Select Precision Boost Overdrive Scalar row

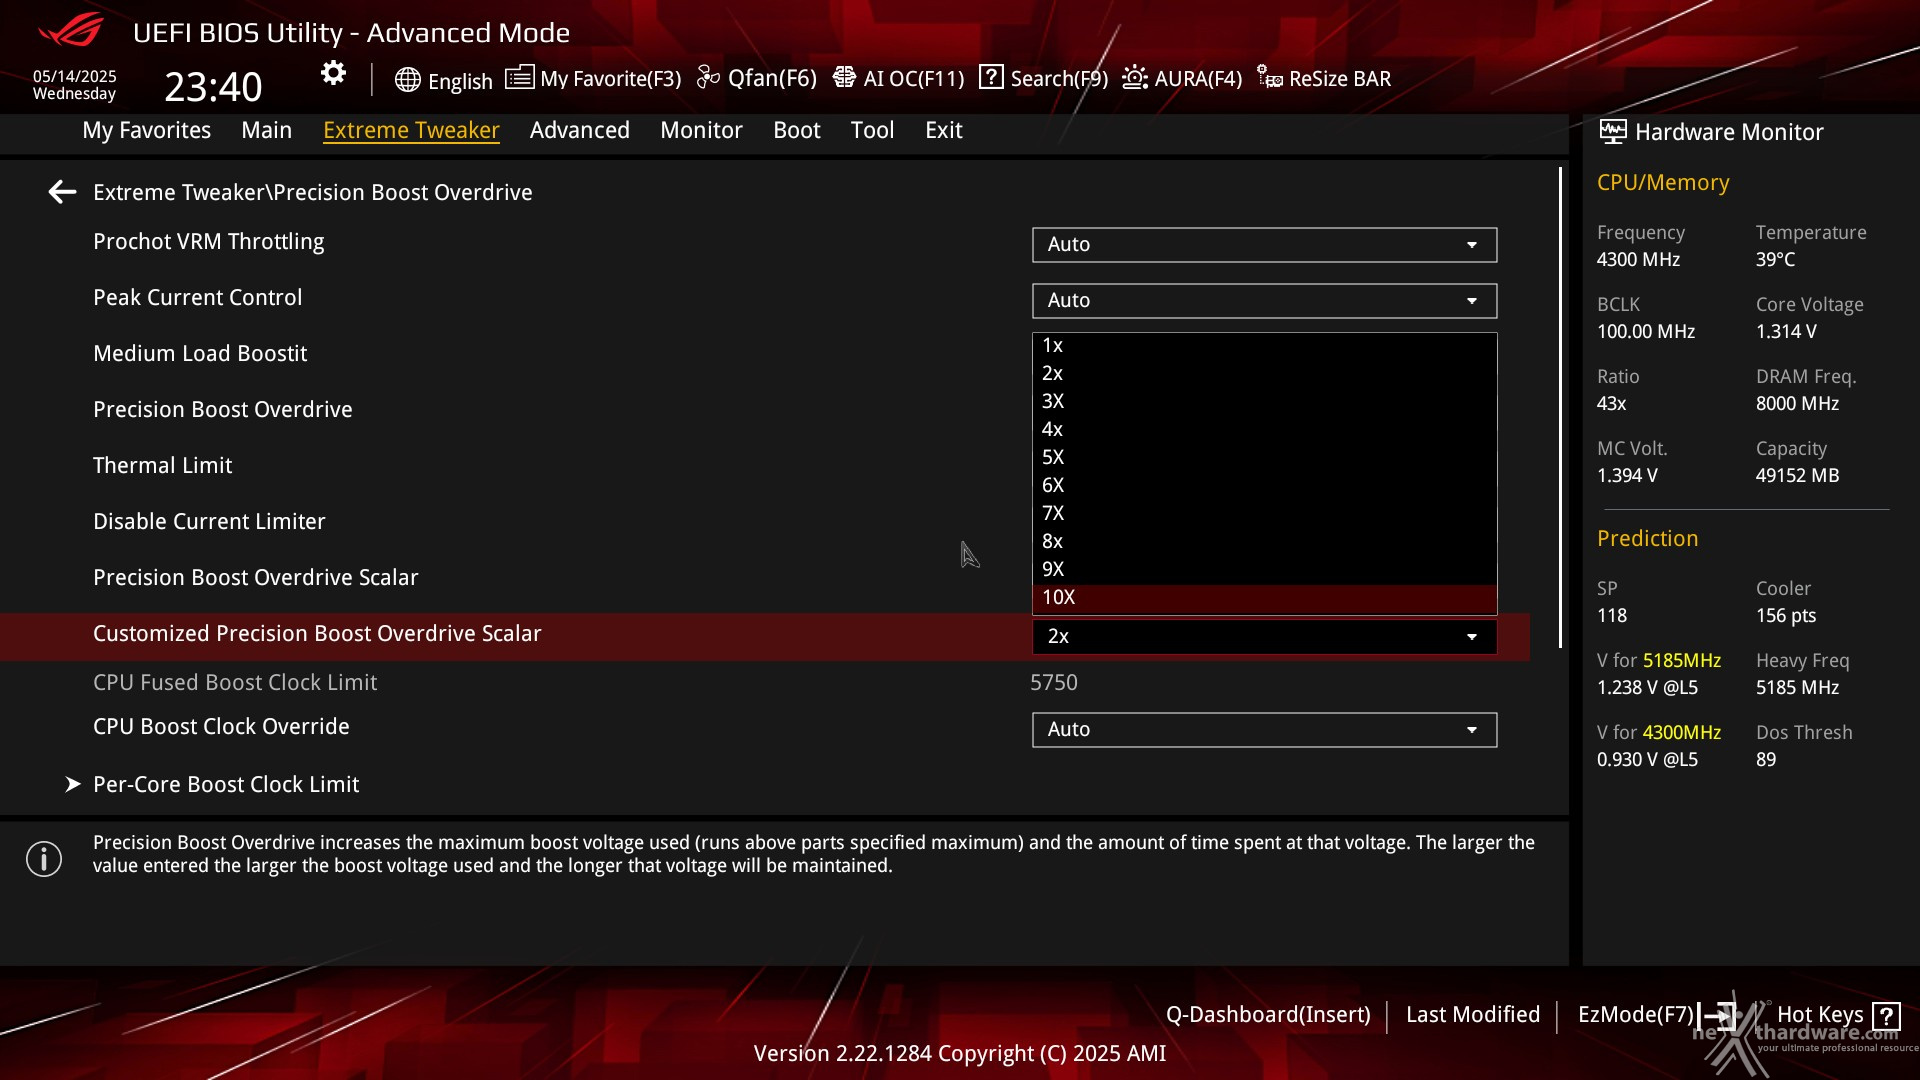click(255, 578)
